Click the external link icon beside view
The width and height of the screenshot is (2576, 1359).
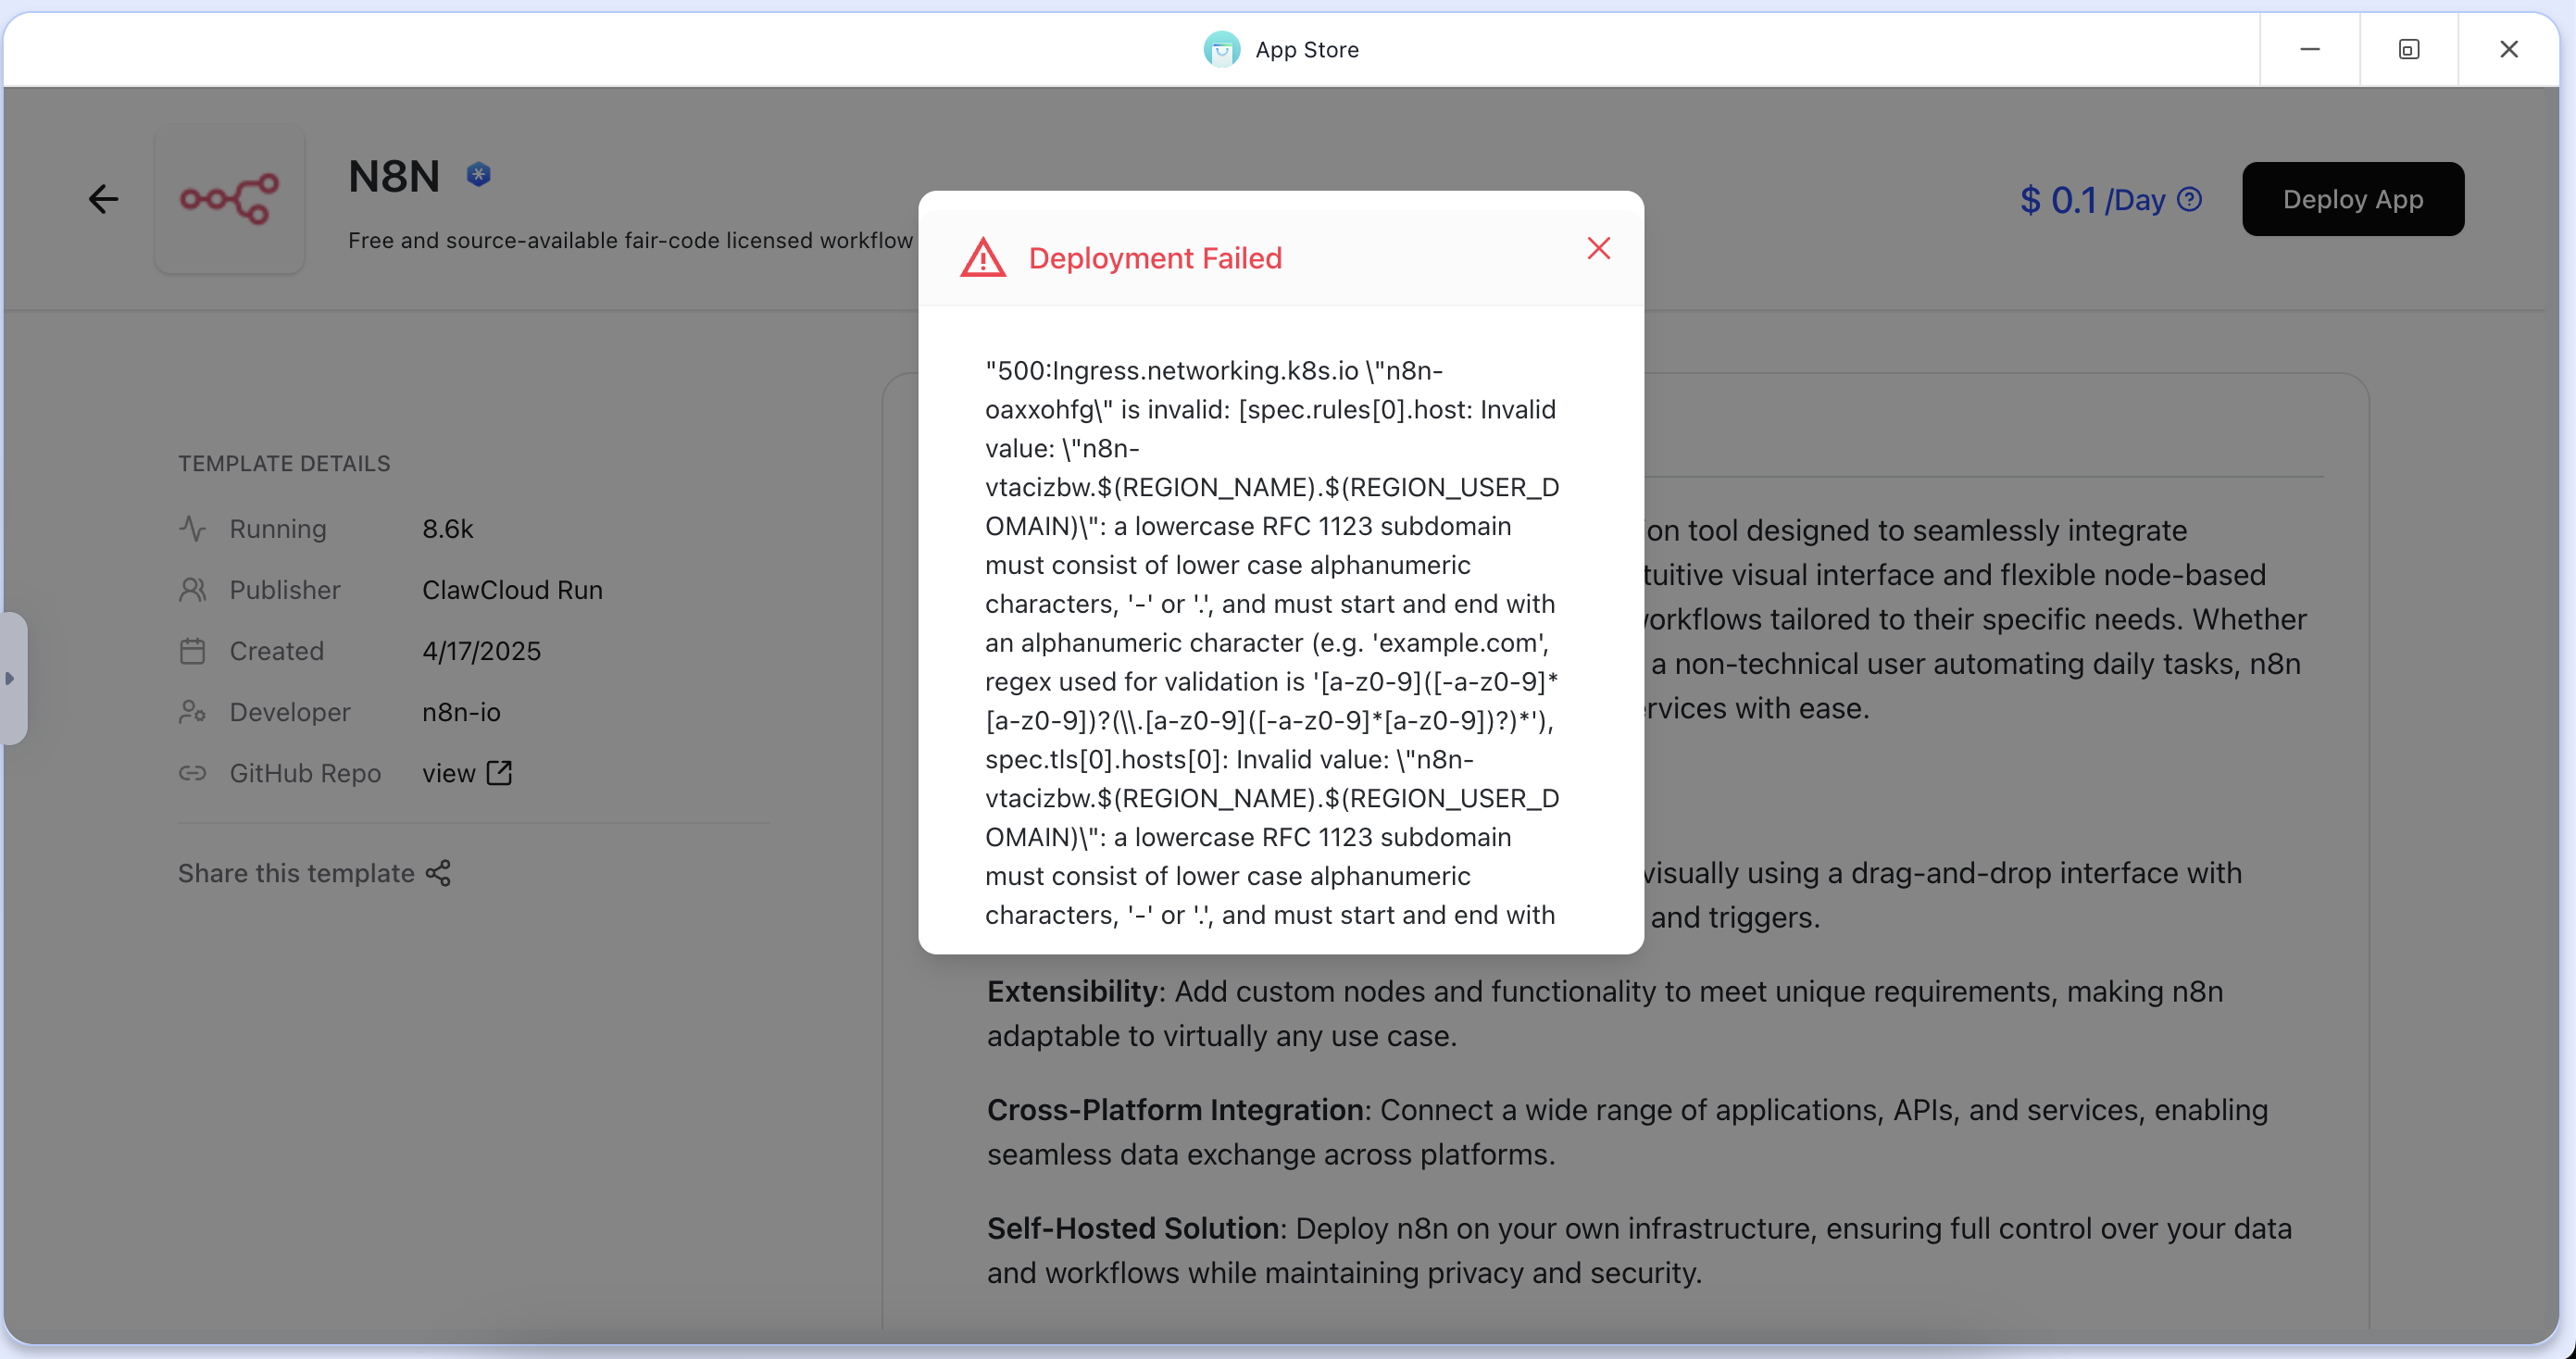pyautogui.click(x=499, y=773)
